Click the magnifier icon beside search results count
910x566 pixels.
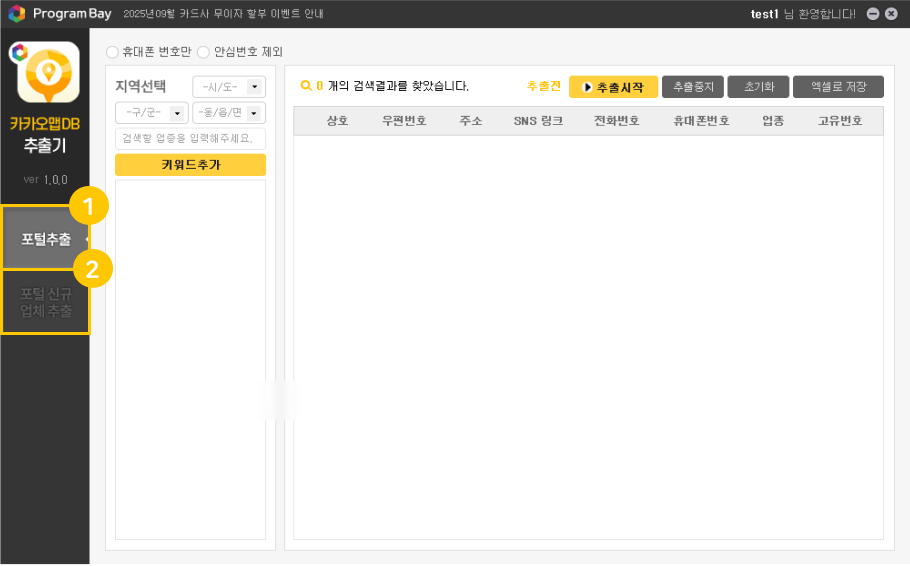[x=306, y=87]
